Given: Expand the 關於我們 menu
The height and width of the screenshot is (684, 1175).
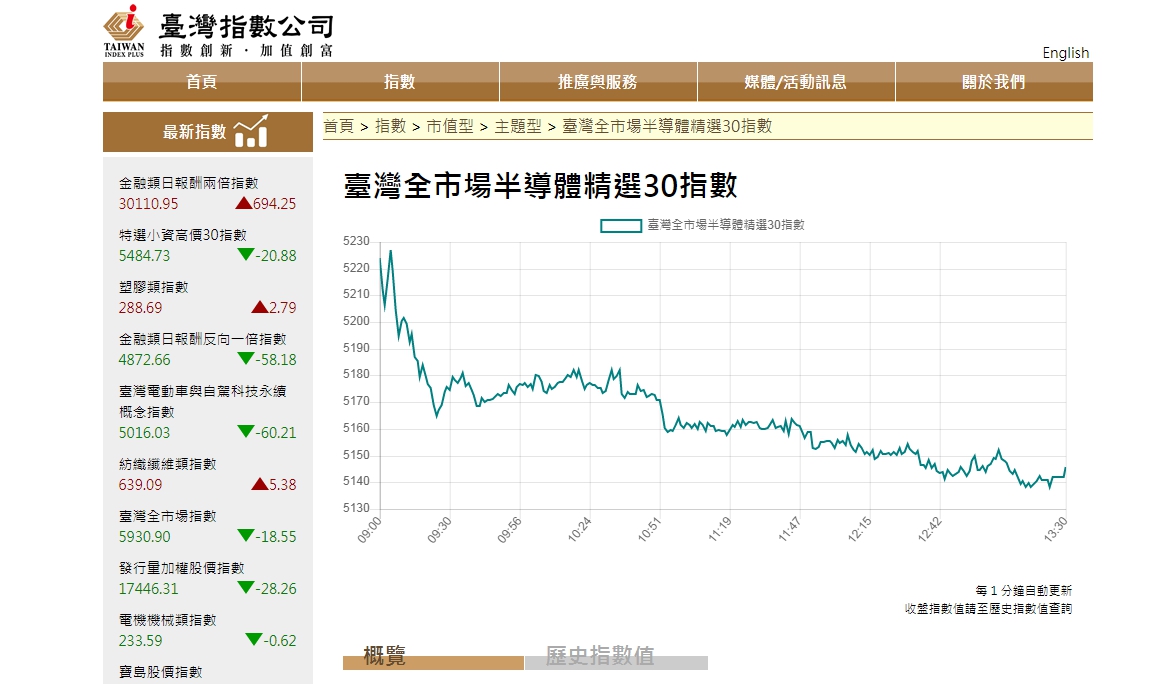Looking at the screenshot, I should (993, 82).
